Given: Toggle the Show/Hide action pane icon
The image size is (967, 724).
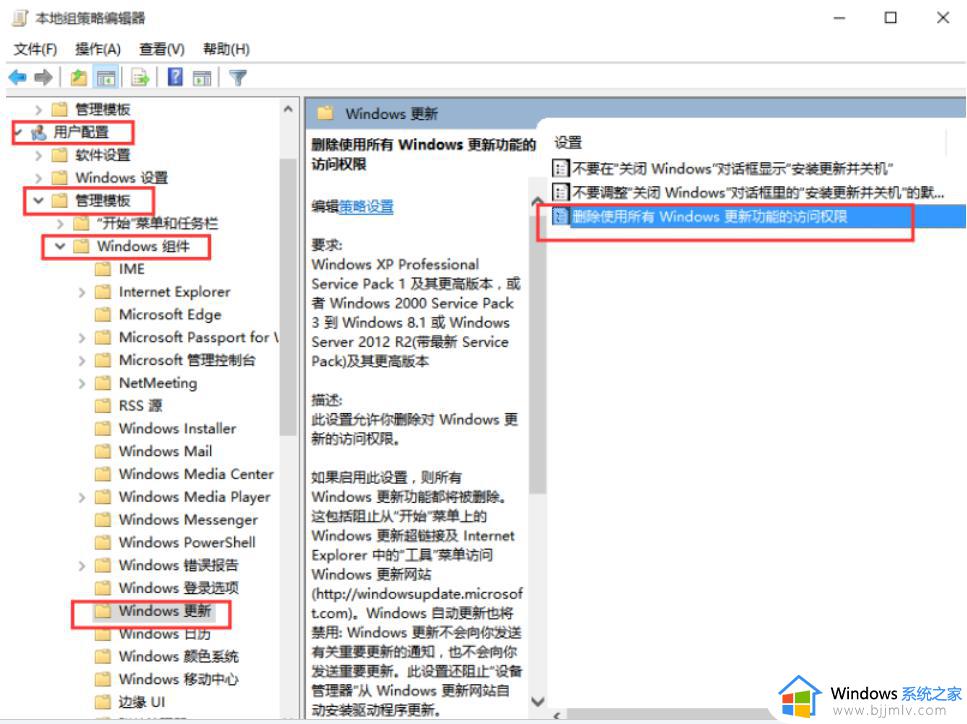Looking at the screenshot, I should tap(202, 78).
